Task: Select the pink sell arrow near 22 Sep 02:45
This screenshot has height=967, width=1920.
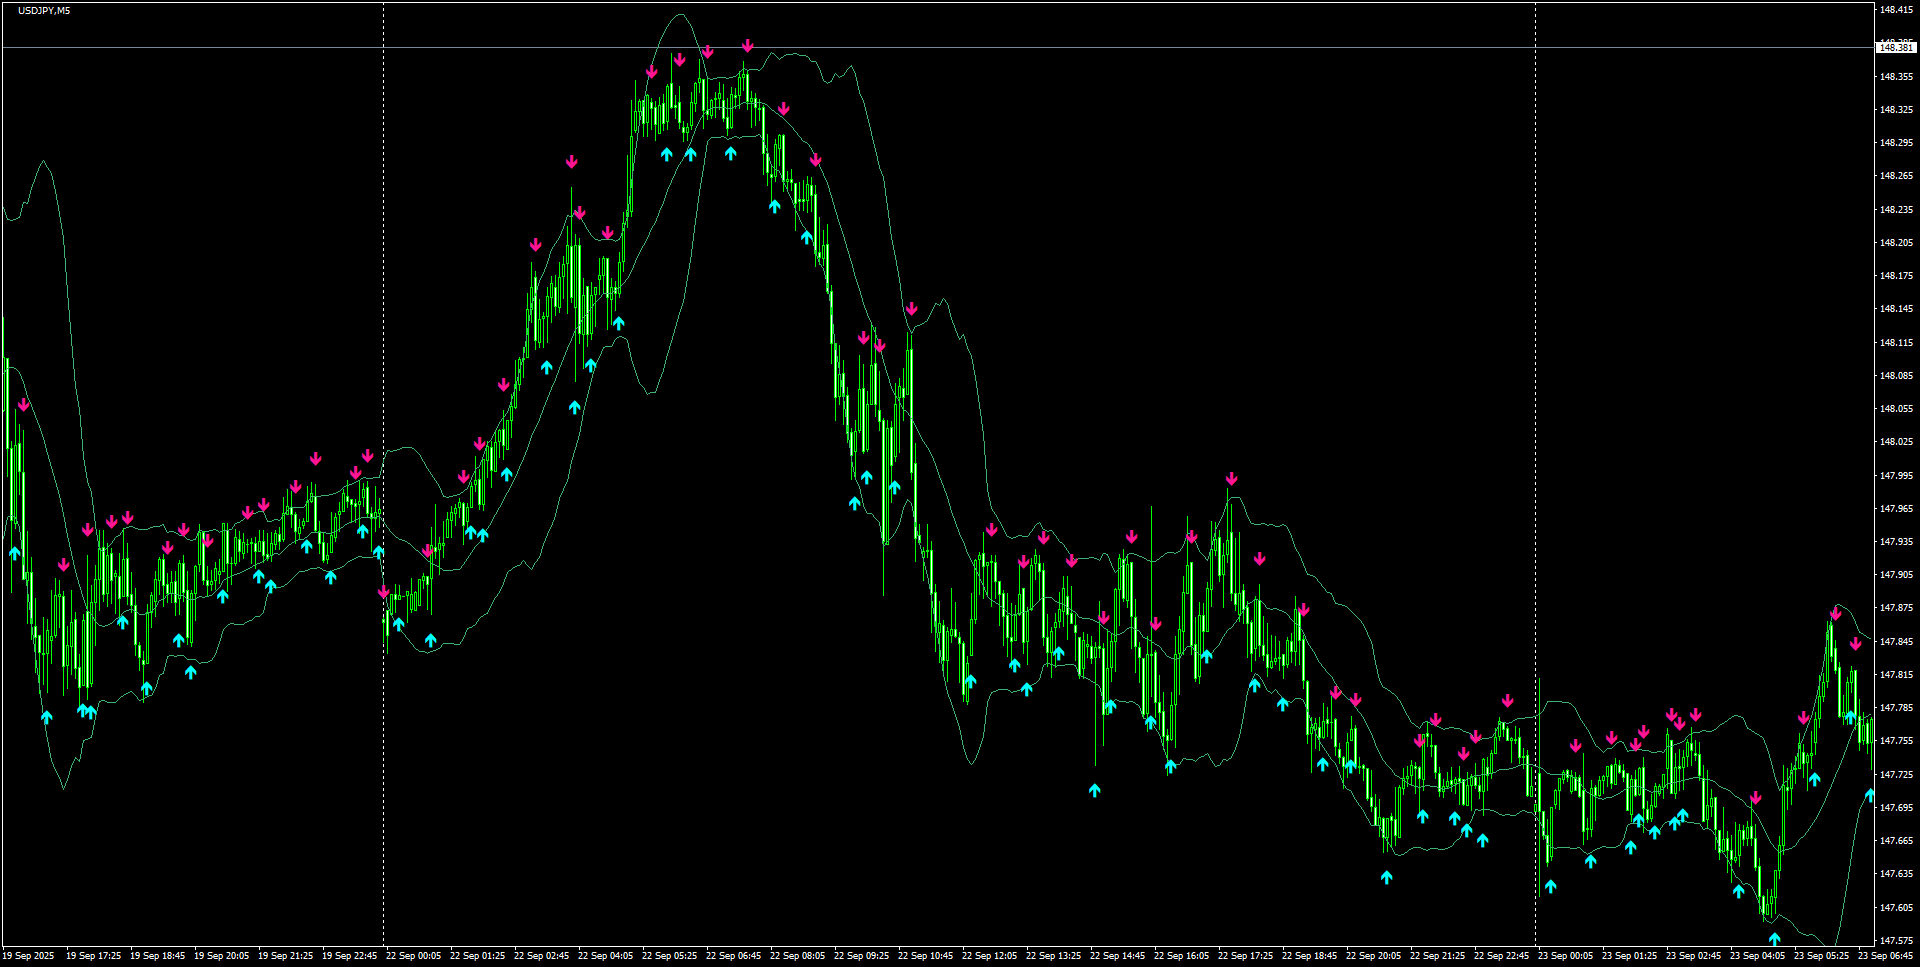Action: [534, 242]
